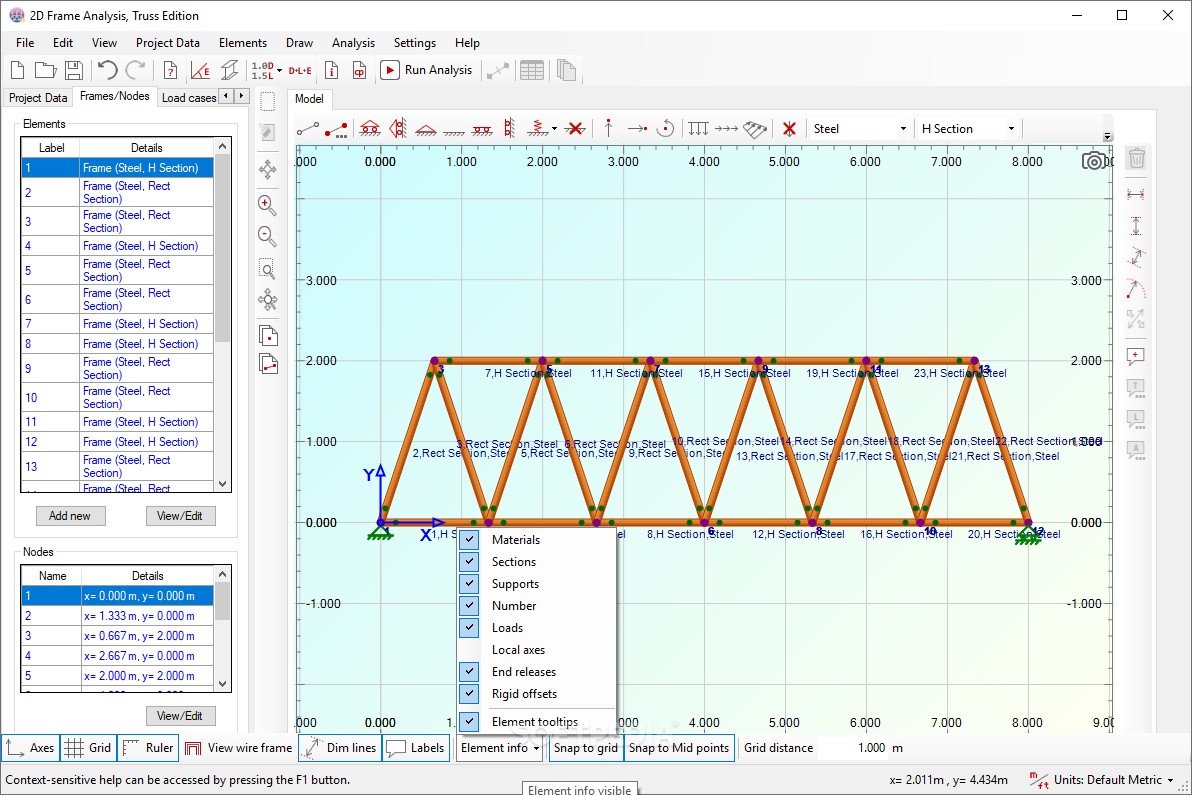Open the materials editor icon (angle with E)
Image resolution: width=1192 pixels, height=795 pixels.
pyautogui.click(x=201, y=70)
